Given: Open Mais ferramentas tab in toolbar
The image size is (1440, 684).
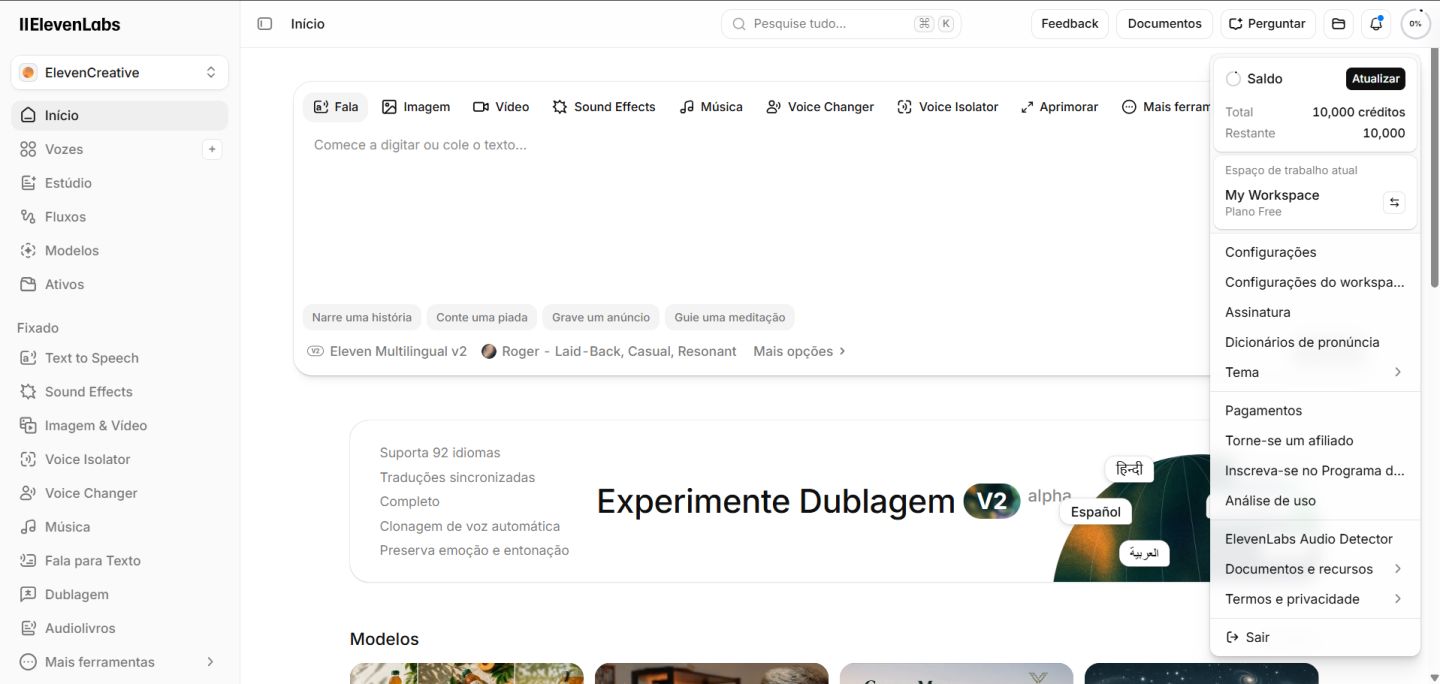Looking at the screenshot, I should pyautogui.click(x=1165, y=107).
